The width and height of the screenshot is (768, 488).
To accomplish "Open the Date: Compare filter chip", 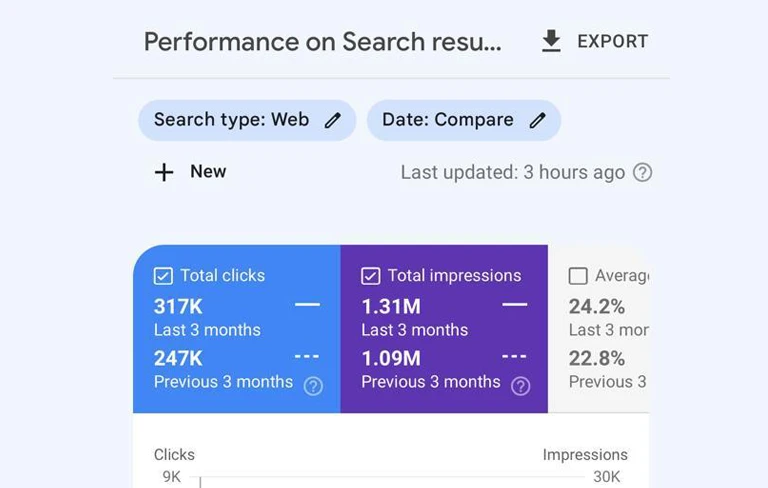I will (x=464, y=121).
